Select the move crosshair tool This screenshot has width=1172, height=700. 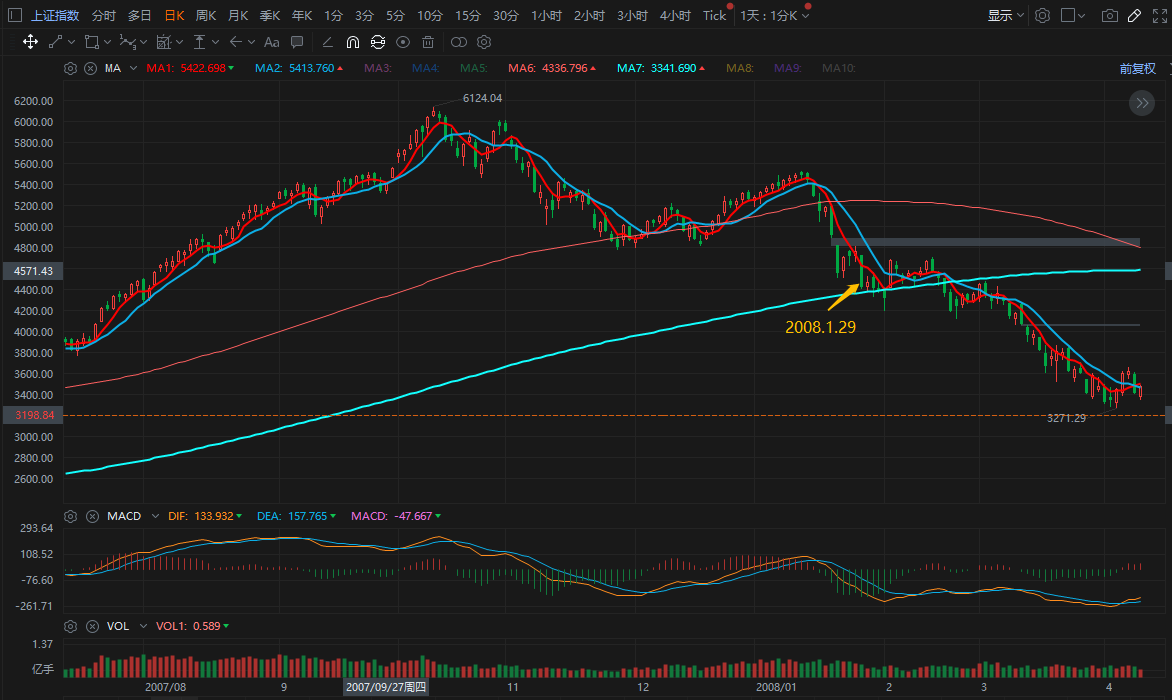[30, 42]
